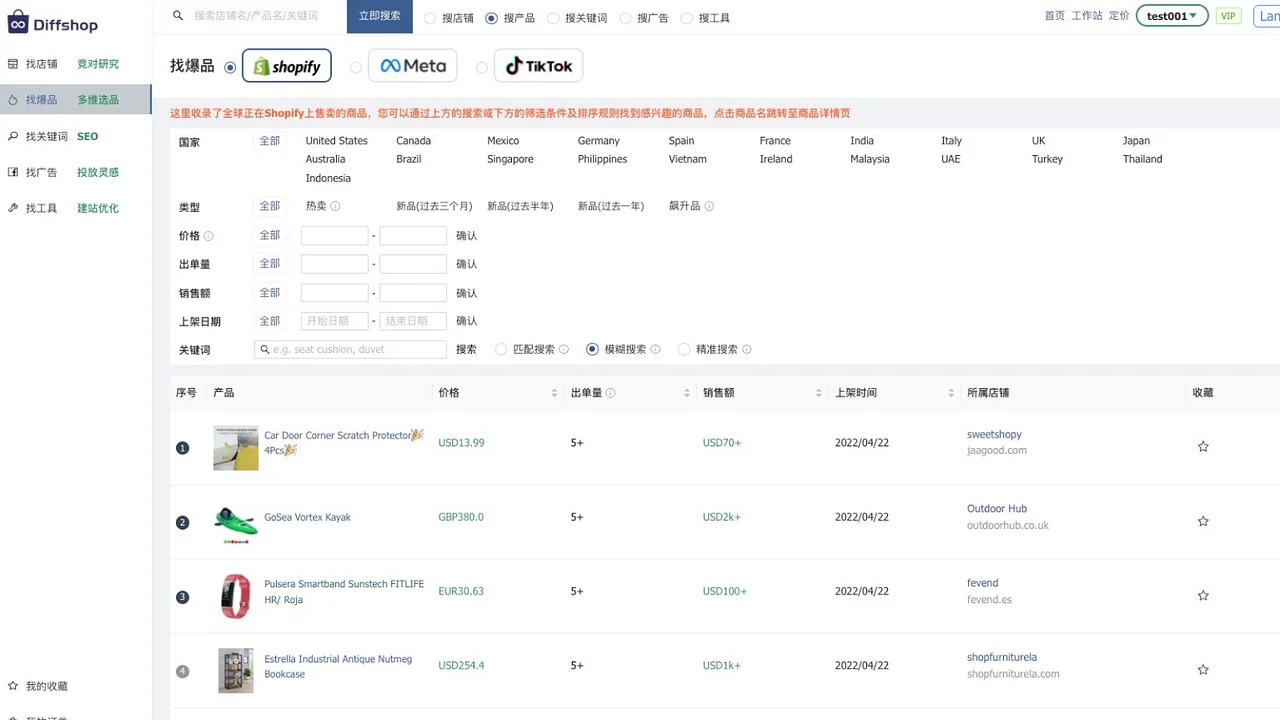Open the test001 account dropdown
The width and height of the screenshot is (1280, 720).
(x=1171, y=16)
